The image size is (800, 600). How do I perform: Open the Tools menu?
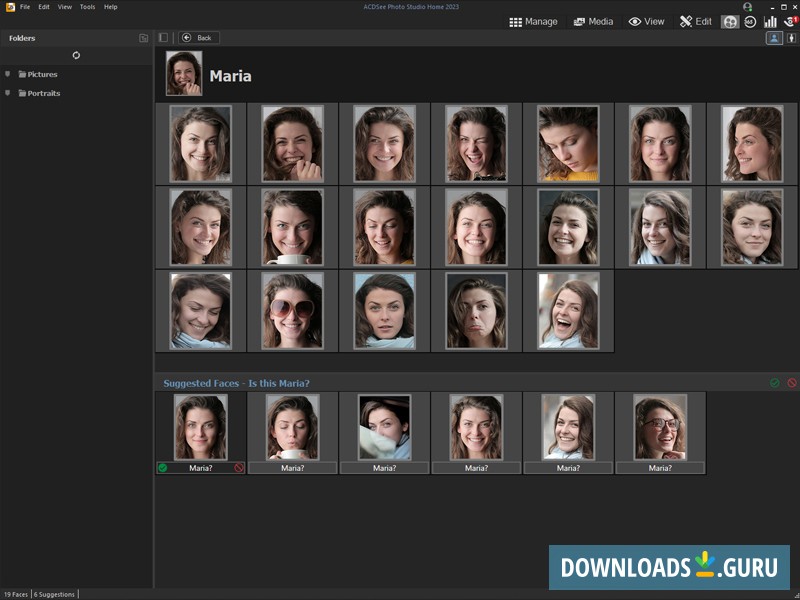(87, 7)
